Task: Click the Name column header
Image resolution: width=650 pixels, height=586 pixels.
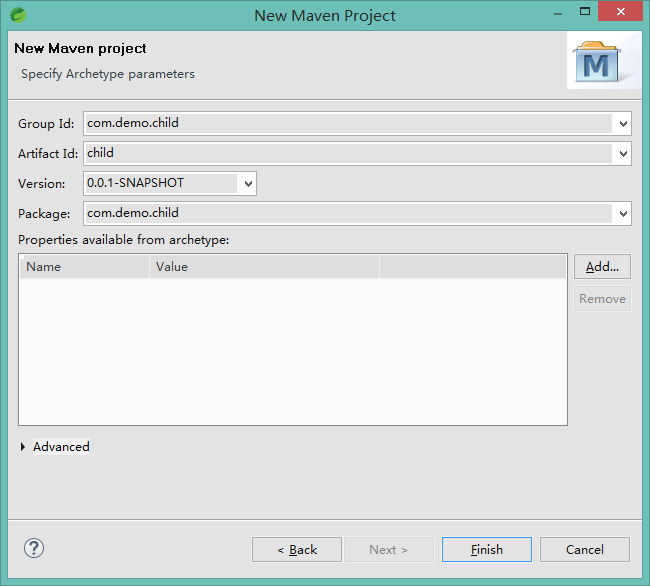Action: click(85, 266)
